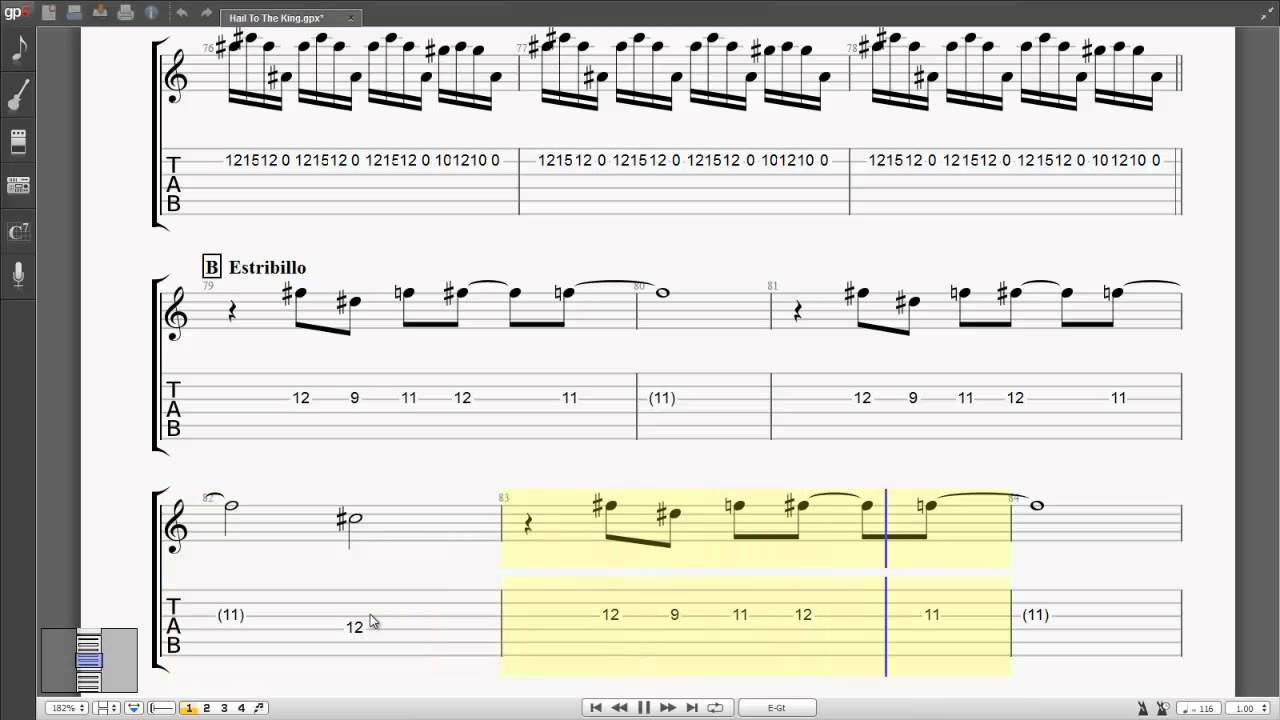Click the E-Gt track button
This screenshot has height=720, width=1280.
click(777, 708)
